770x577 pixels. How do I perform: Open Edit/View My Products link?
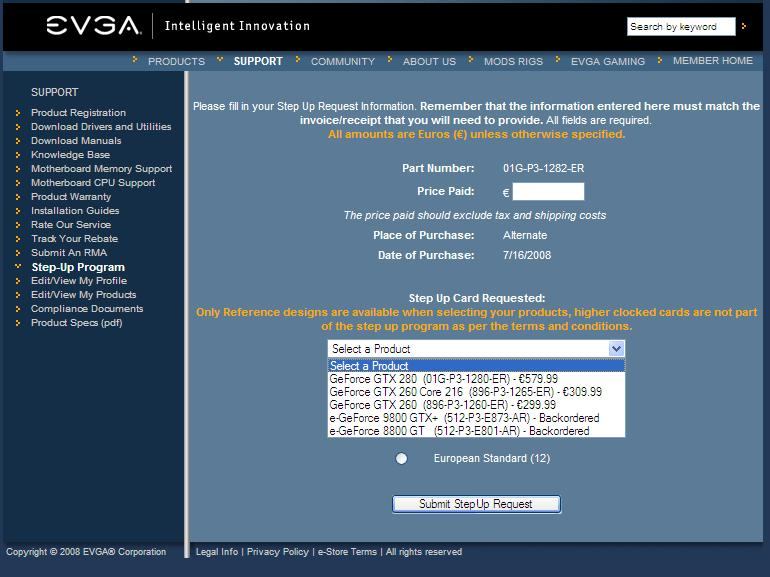coord(83,295)
